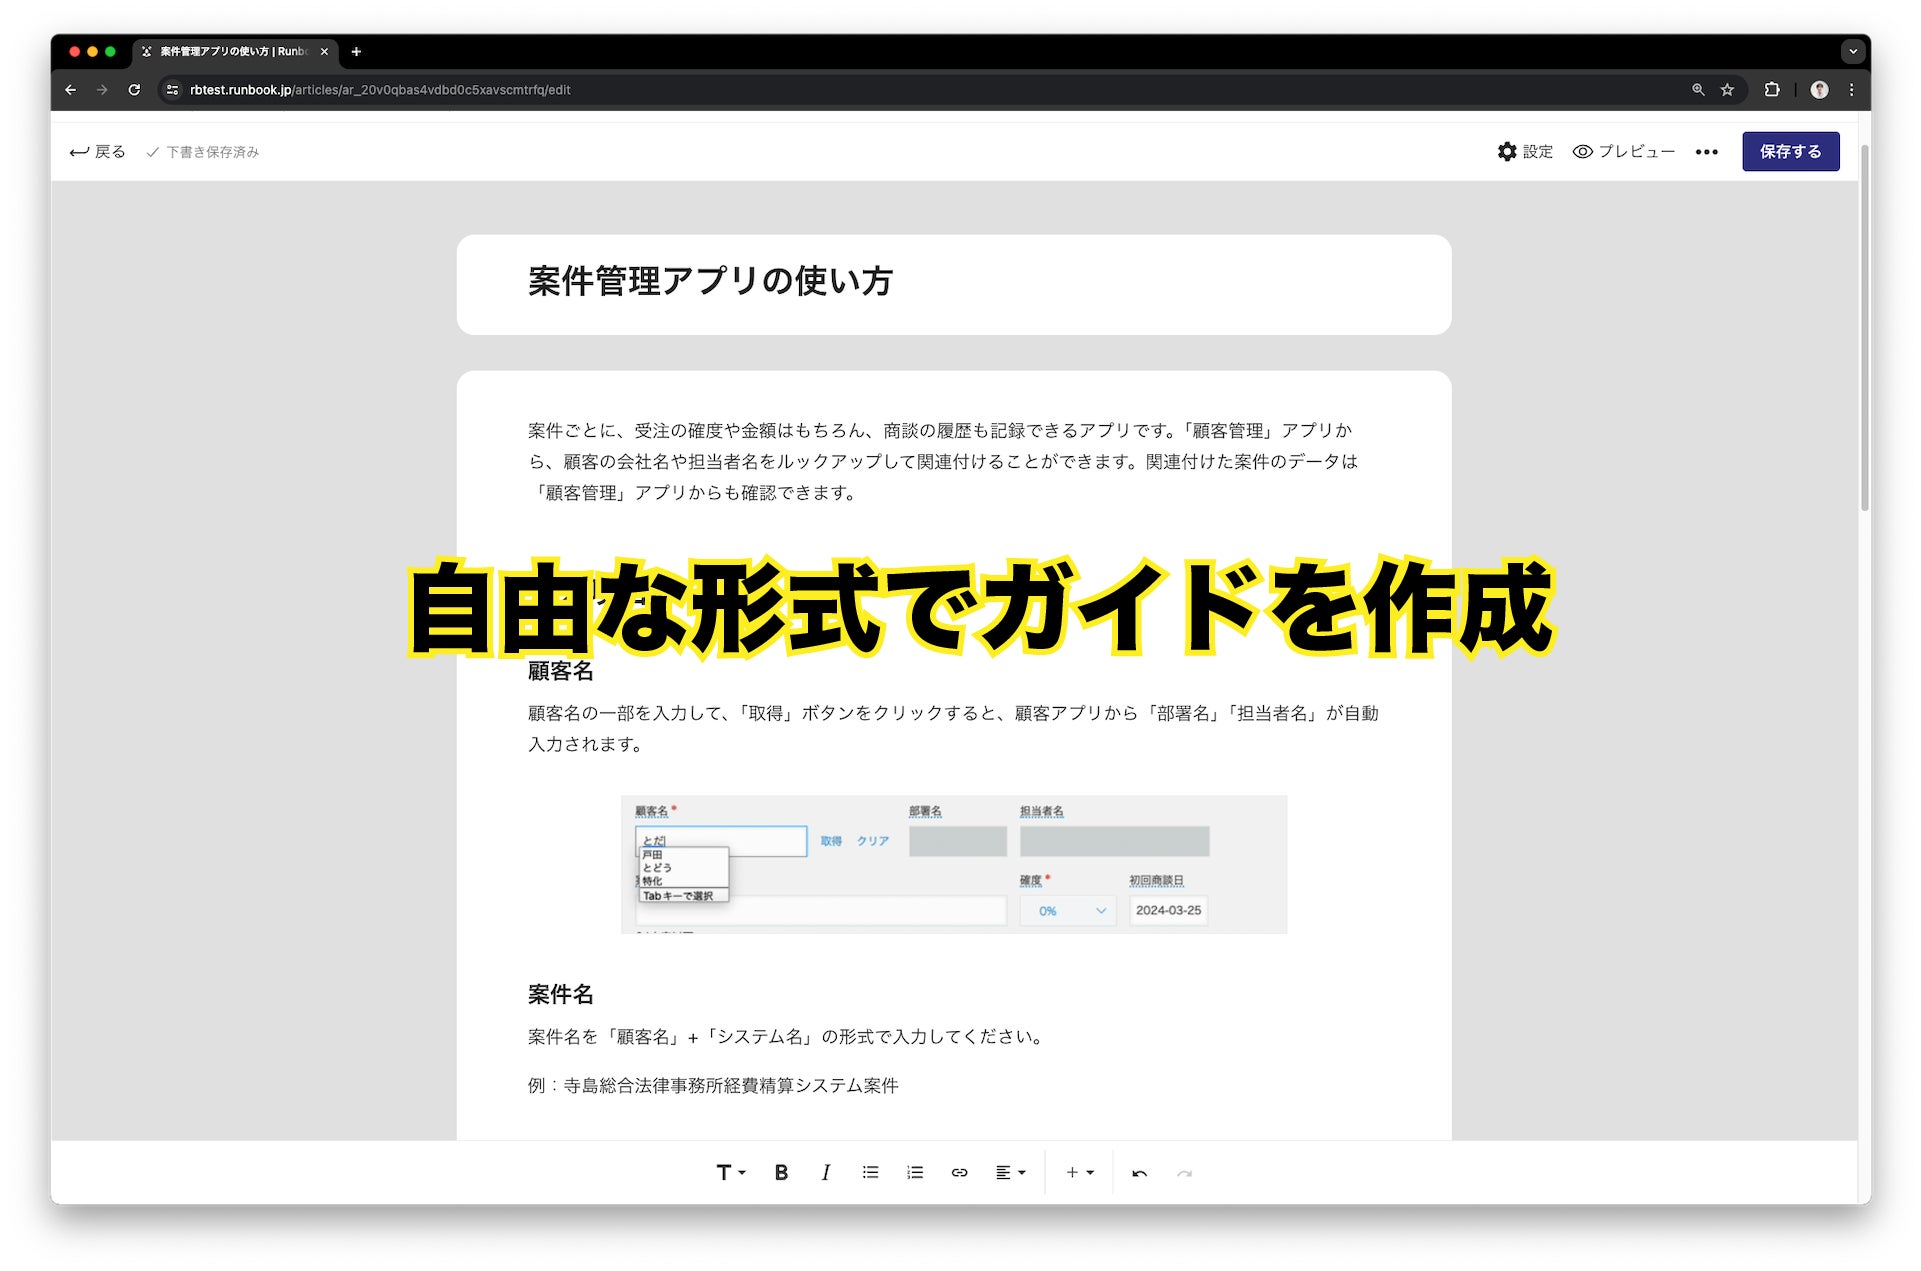Apply italic formatting from toolbar

825,1172
